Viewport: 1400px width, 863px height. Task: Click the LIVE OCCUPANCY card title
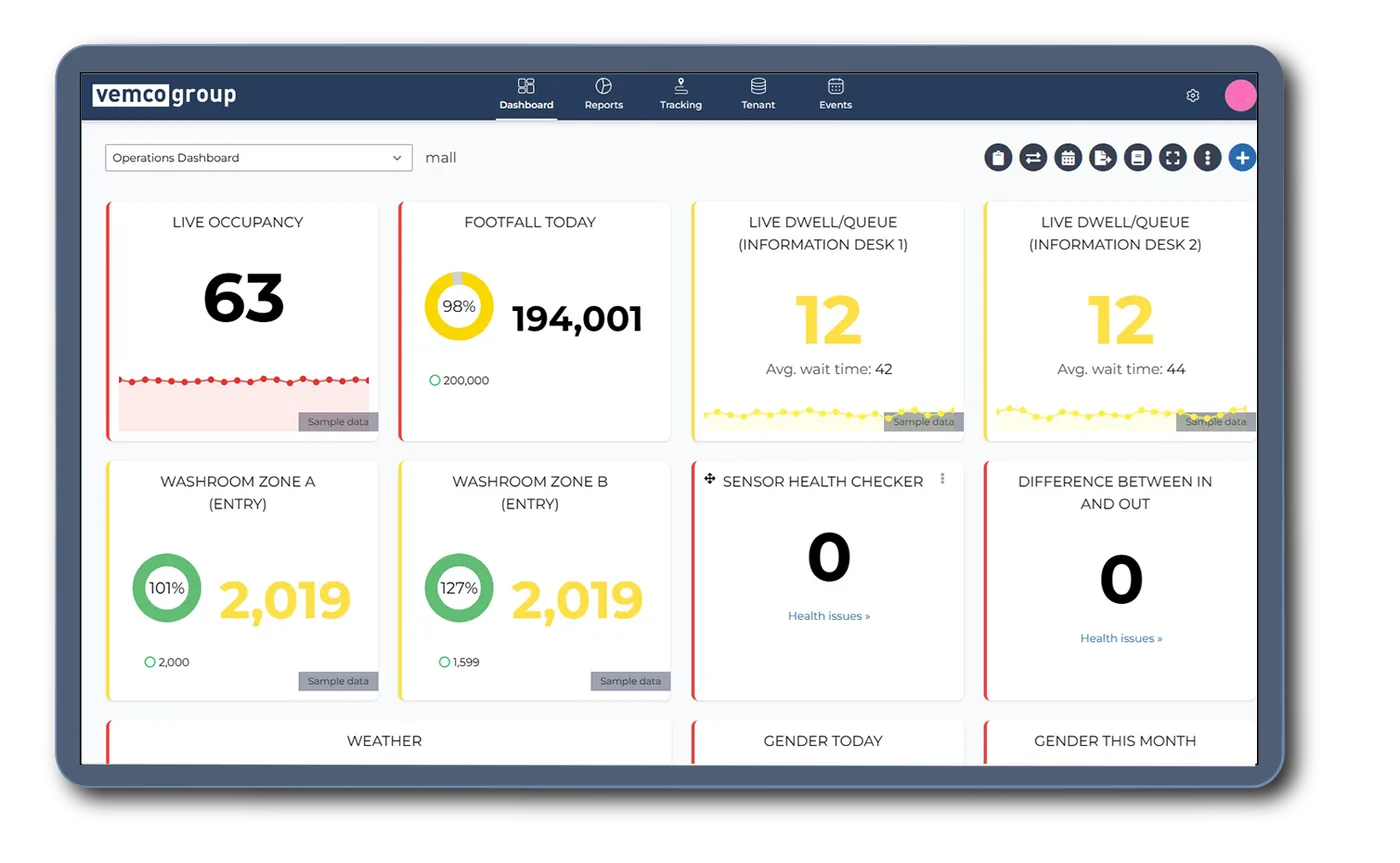point(238,222)
